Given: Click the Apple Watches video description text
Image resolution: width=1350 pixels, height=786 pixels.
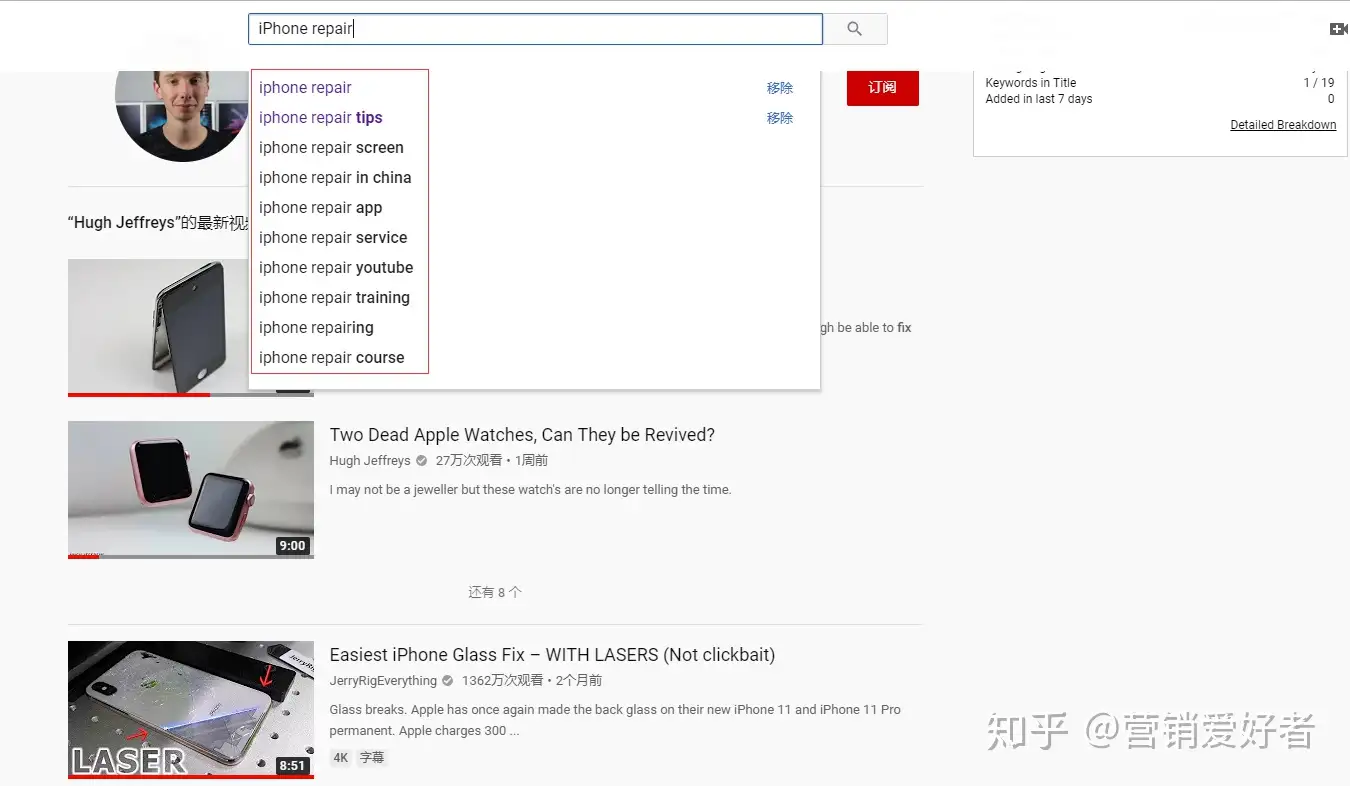Looking at the screenshot, I should pyautogui.click(x=531, y=490).
